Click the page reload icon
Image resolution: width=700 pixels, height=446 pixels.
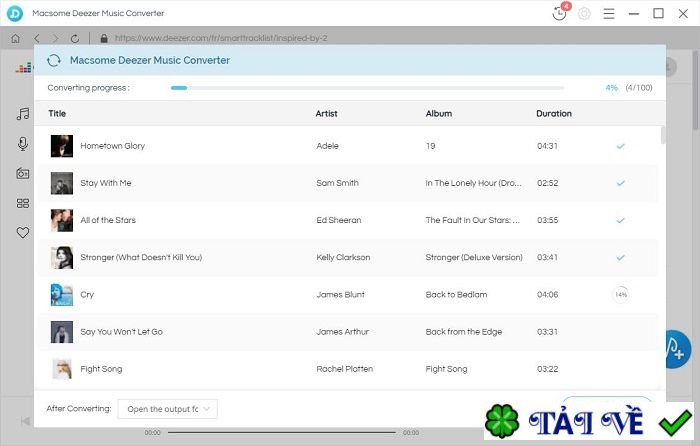click(75, 38)
